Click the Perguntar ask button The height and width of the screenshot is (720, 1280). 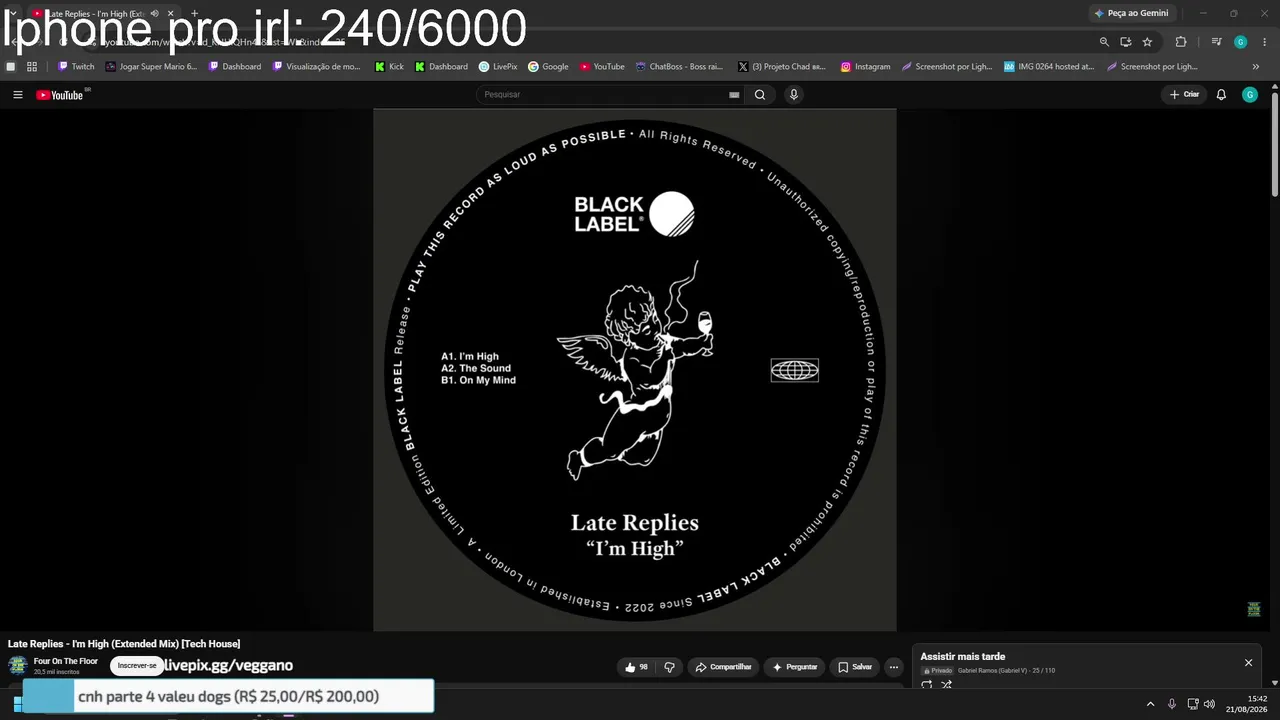point(795,667)
